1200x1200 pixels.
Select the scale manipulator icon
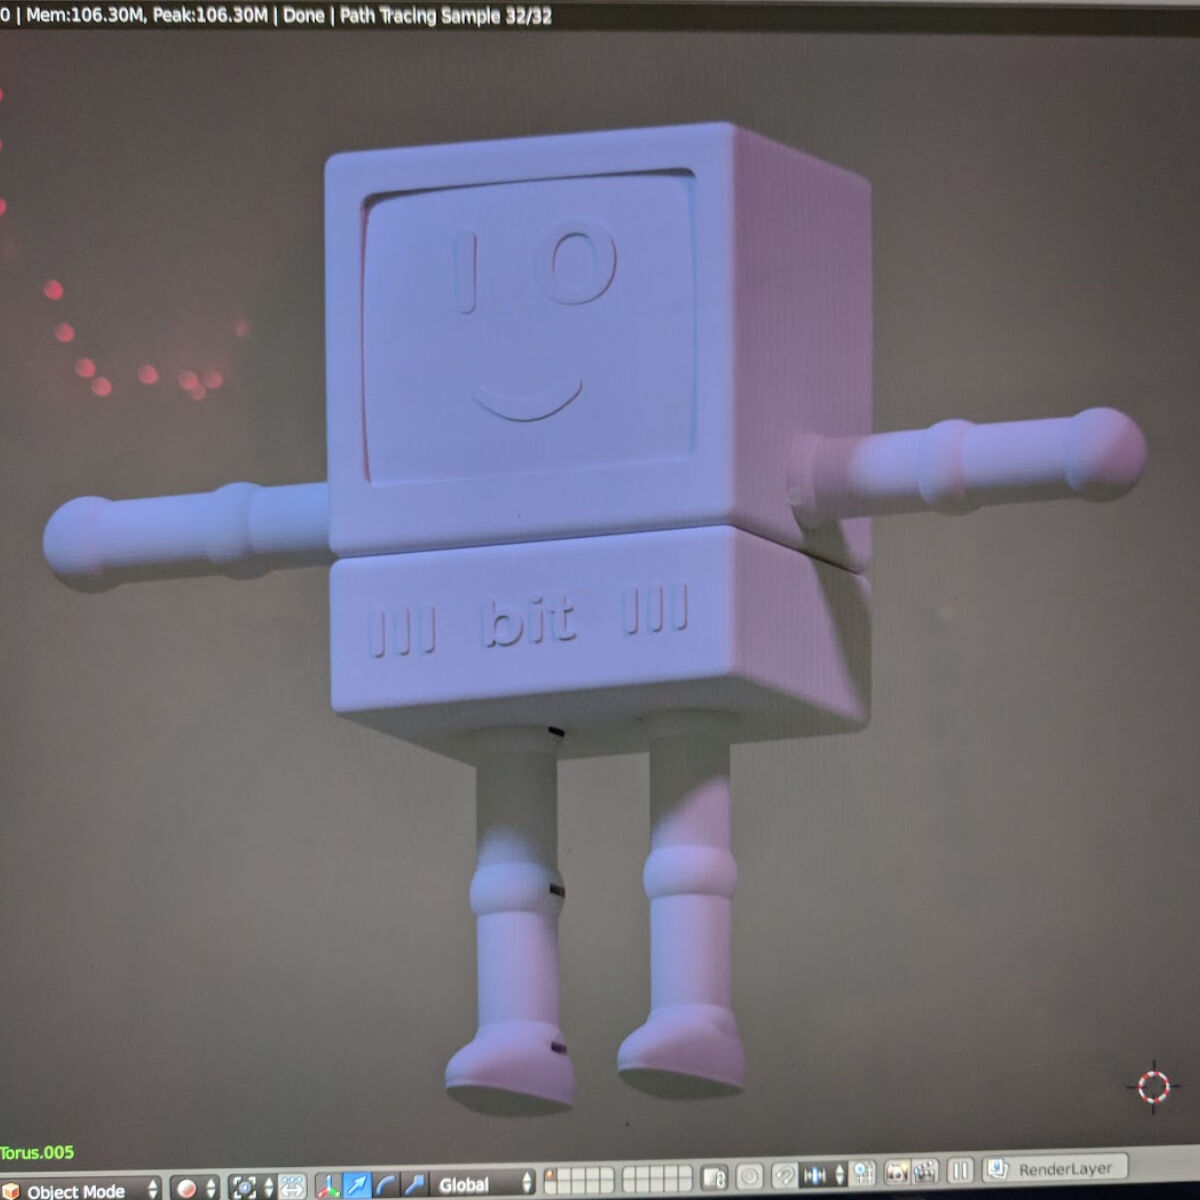point(414,1185)
